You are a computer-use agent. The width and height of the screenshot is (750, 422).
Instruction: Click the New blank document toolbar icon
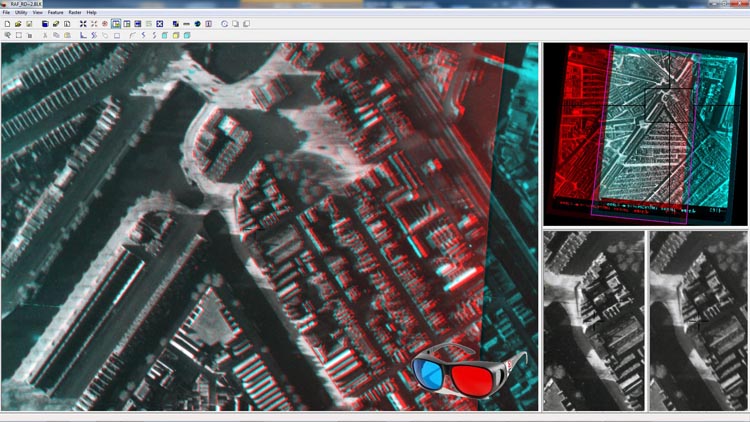pos(7,24)
